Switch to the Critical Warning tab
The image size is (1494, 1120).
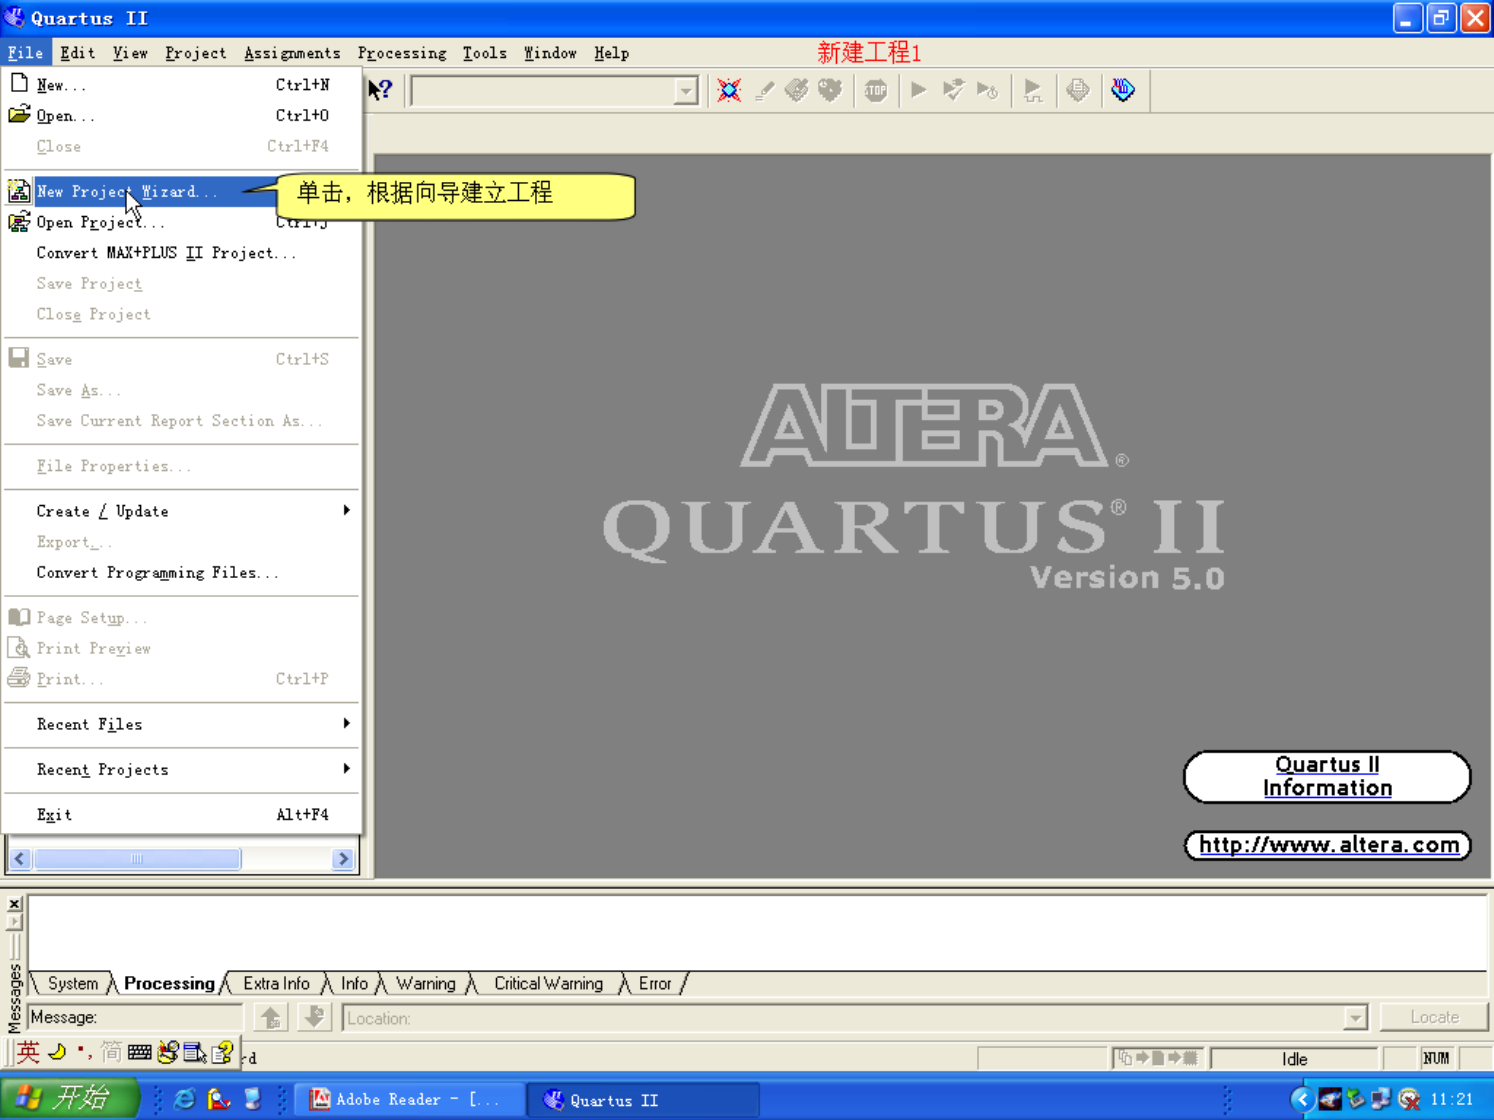pyautogui.click(x=548, y=983)
